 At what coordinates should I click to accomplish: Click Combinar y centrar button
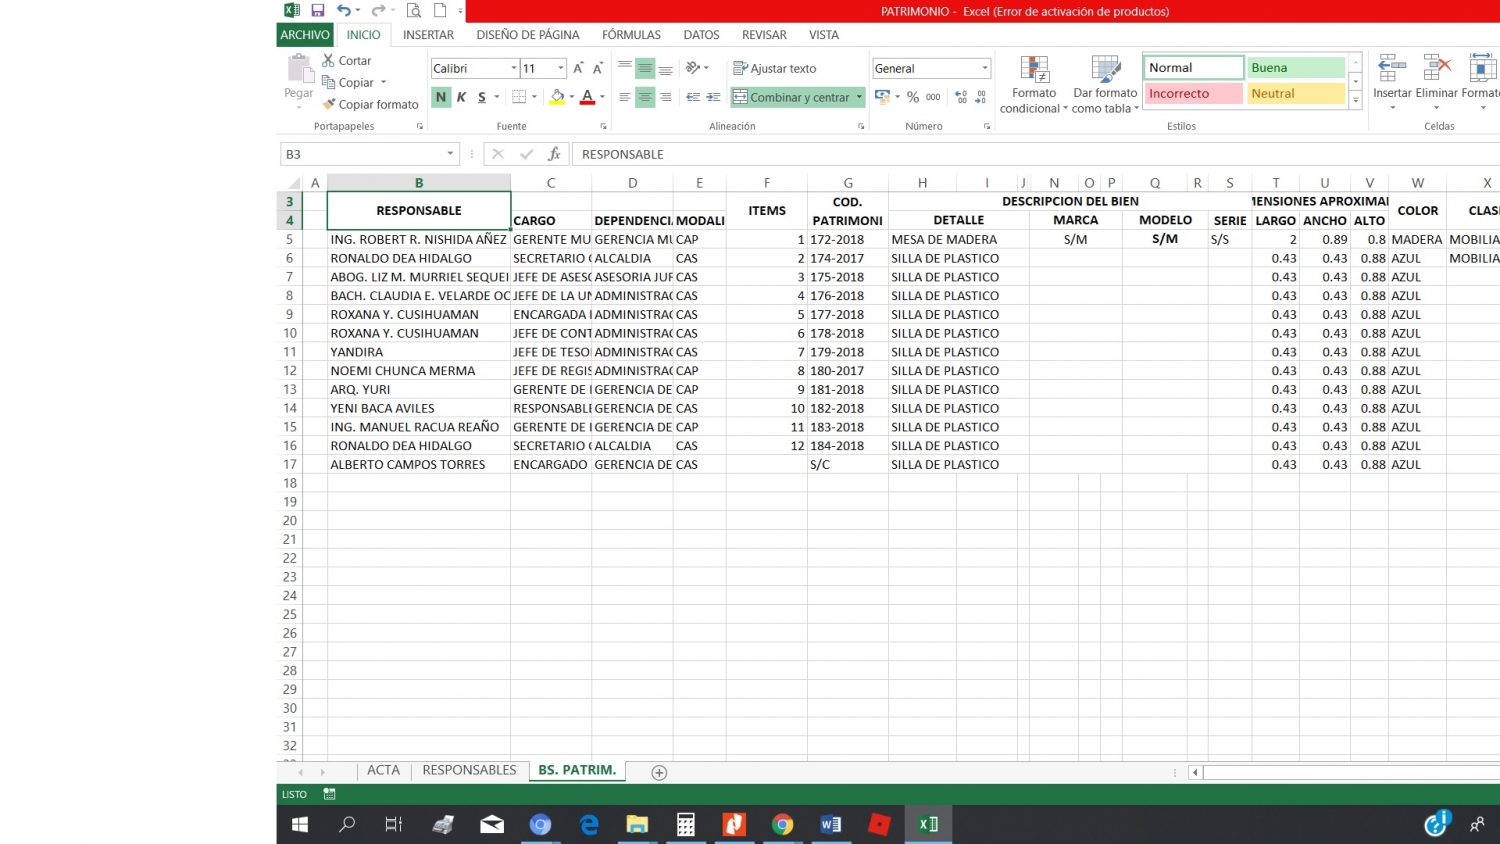pyautogui.click(x=791, y=97)
